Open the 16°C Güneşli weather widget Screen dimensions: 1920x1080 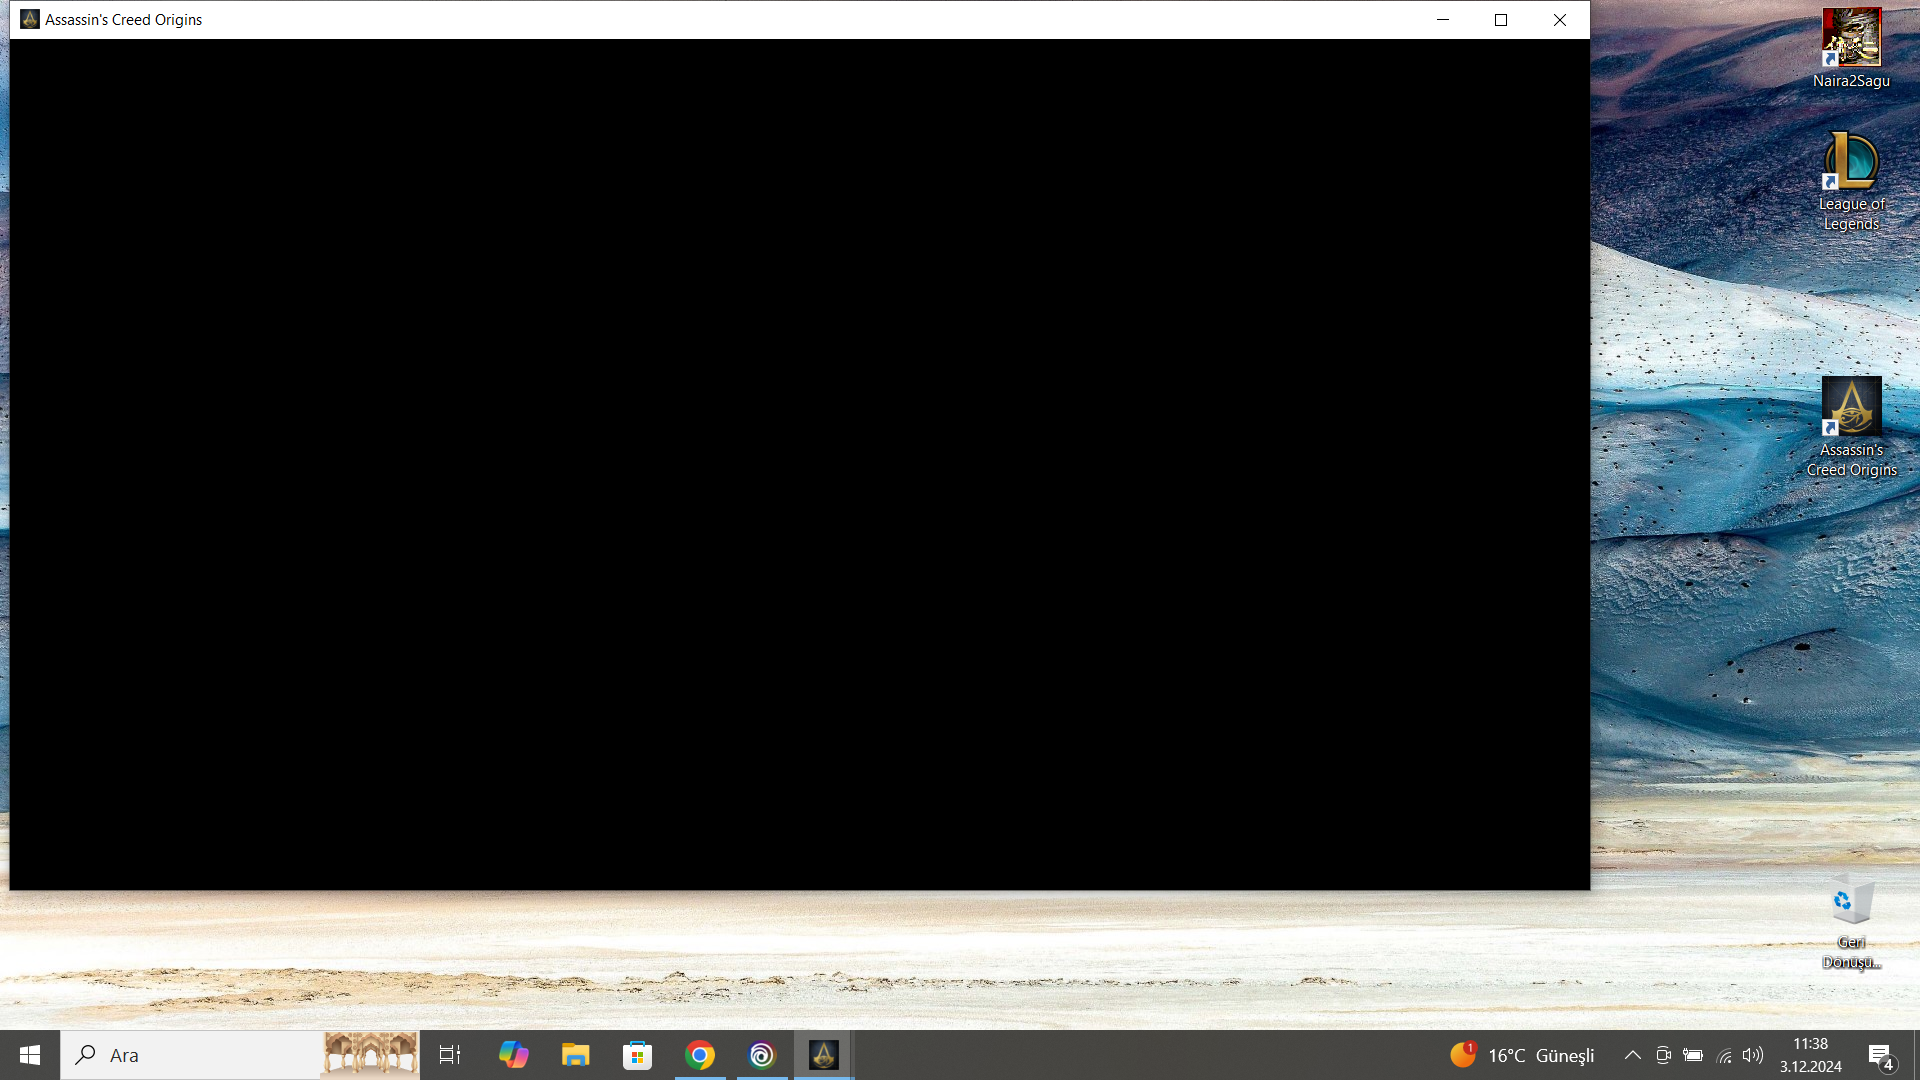(x=1522, y=1055)
